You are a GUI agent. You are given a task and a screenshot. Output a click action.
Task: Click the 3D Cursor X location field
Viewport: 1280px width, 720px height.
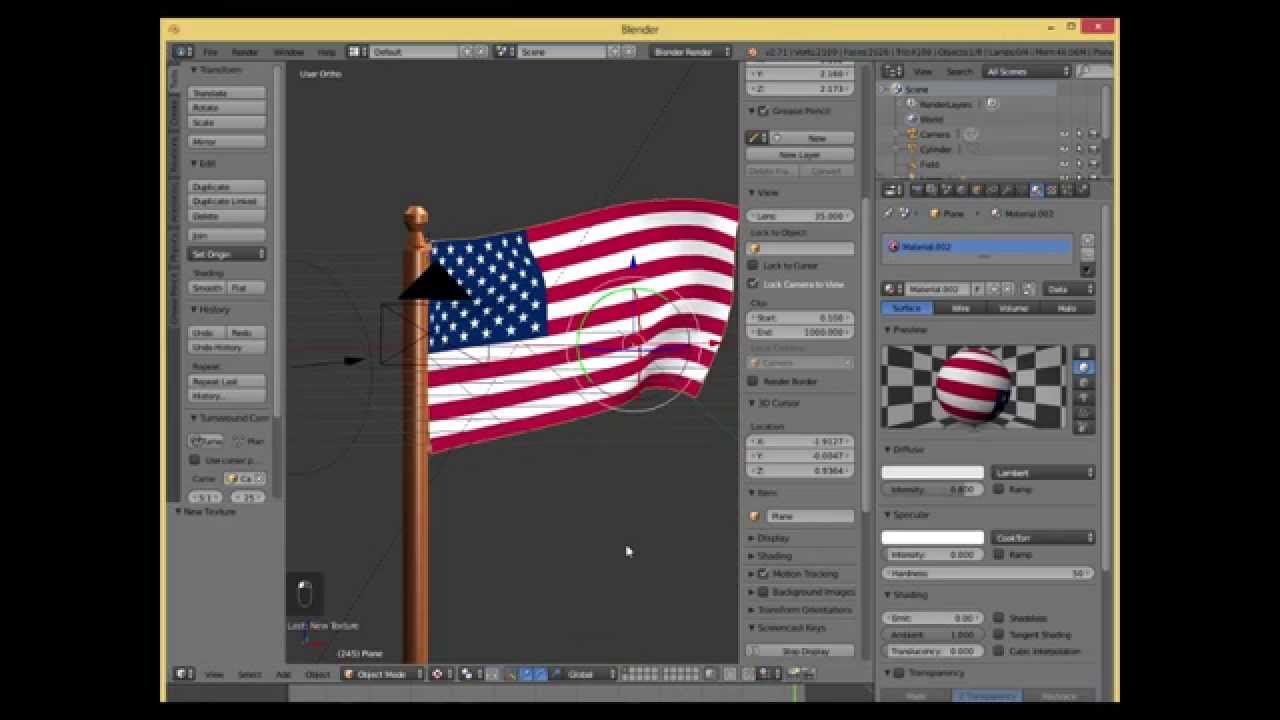coord(801,441)
